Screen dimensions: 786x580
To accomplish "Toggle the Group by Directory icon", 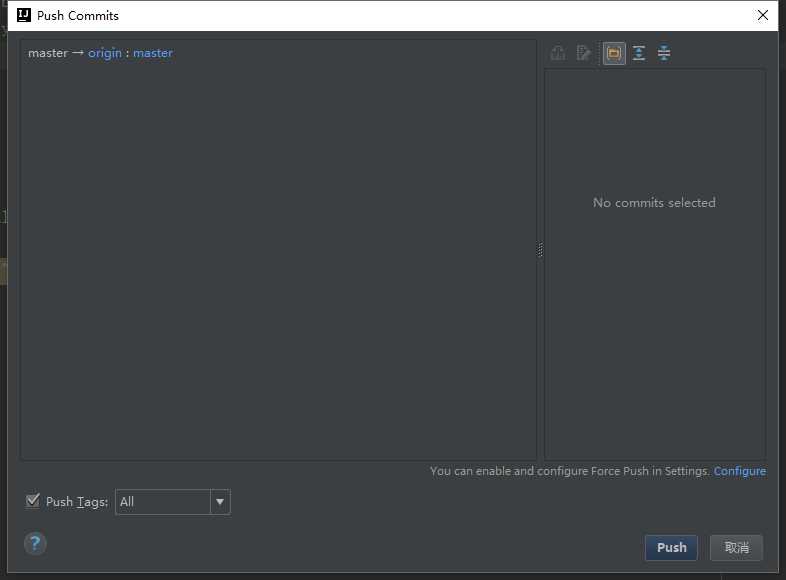I will click(614, 53).
